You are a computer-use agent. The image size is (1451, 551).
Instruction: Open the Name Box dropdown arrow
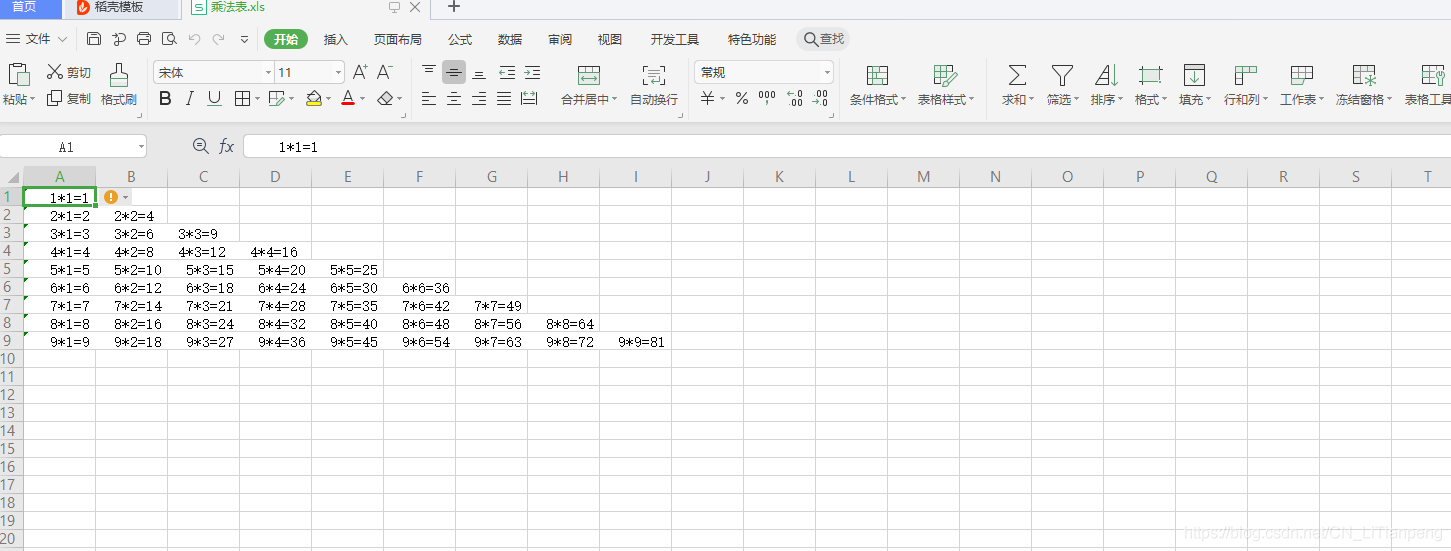pos(141,147)
